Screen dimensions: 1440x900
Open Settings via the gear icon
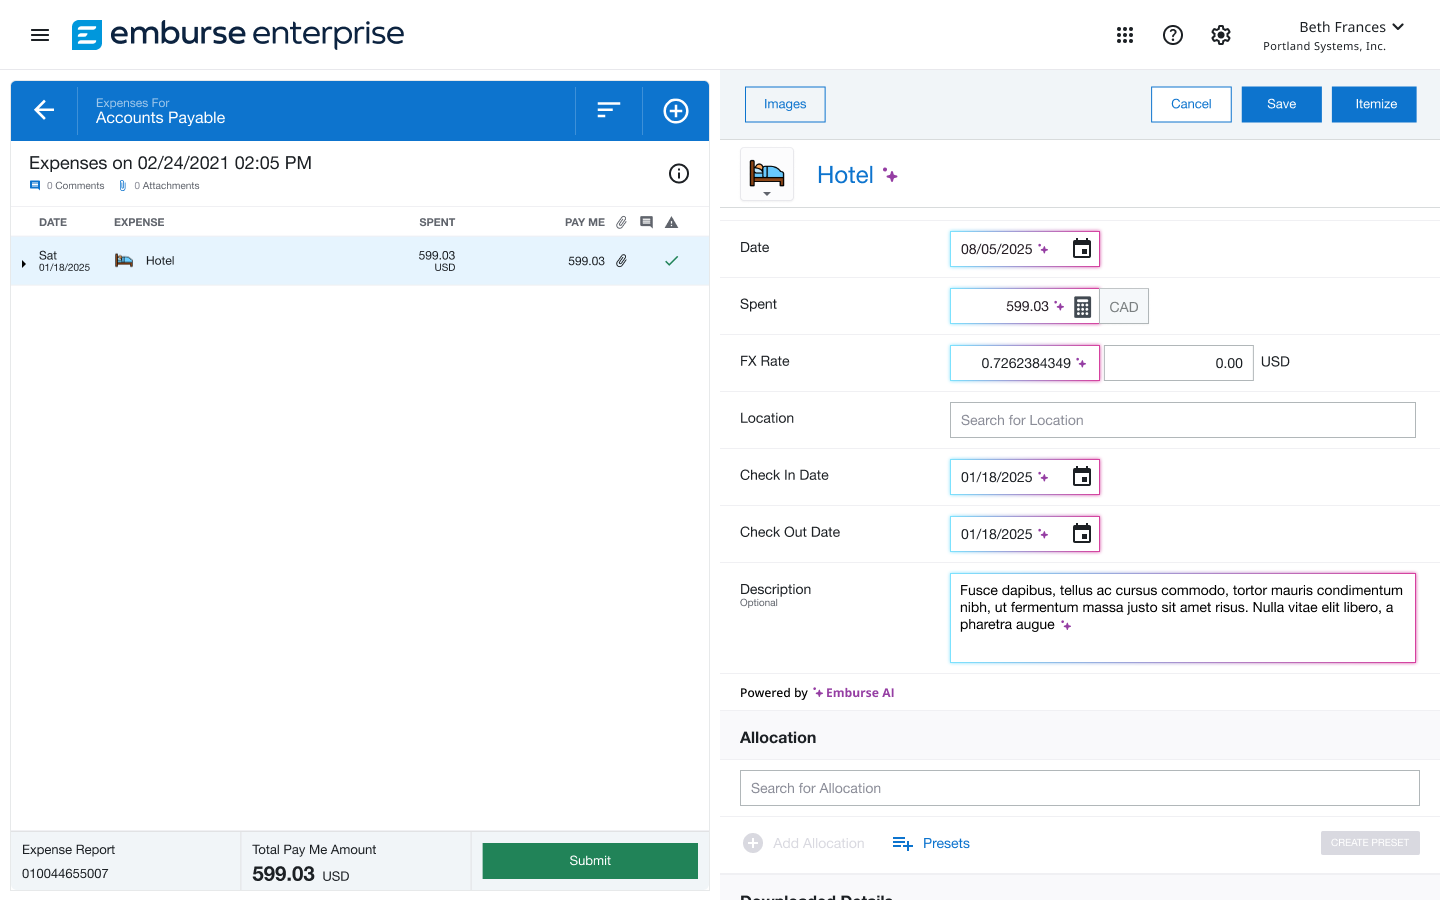pos(1220,34)
